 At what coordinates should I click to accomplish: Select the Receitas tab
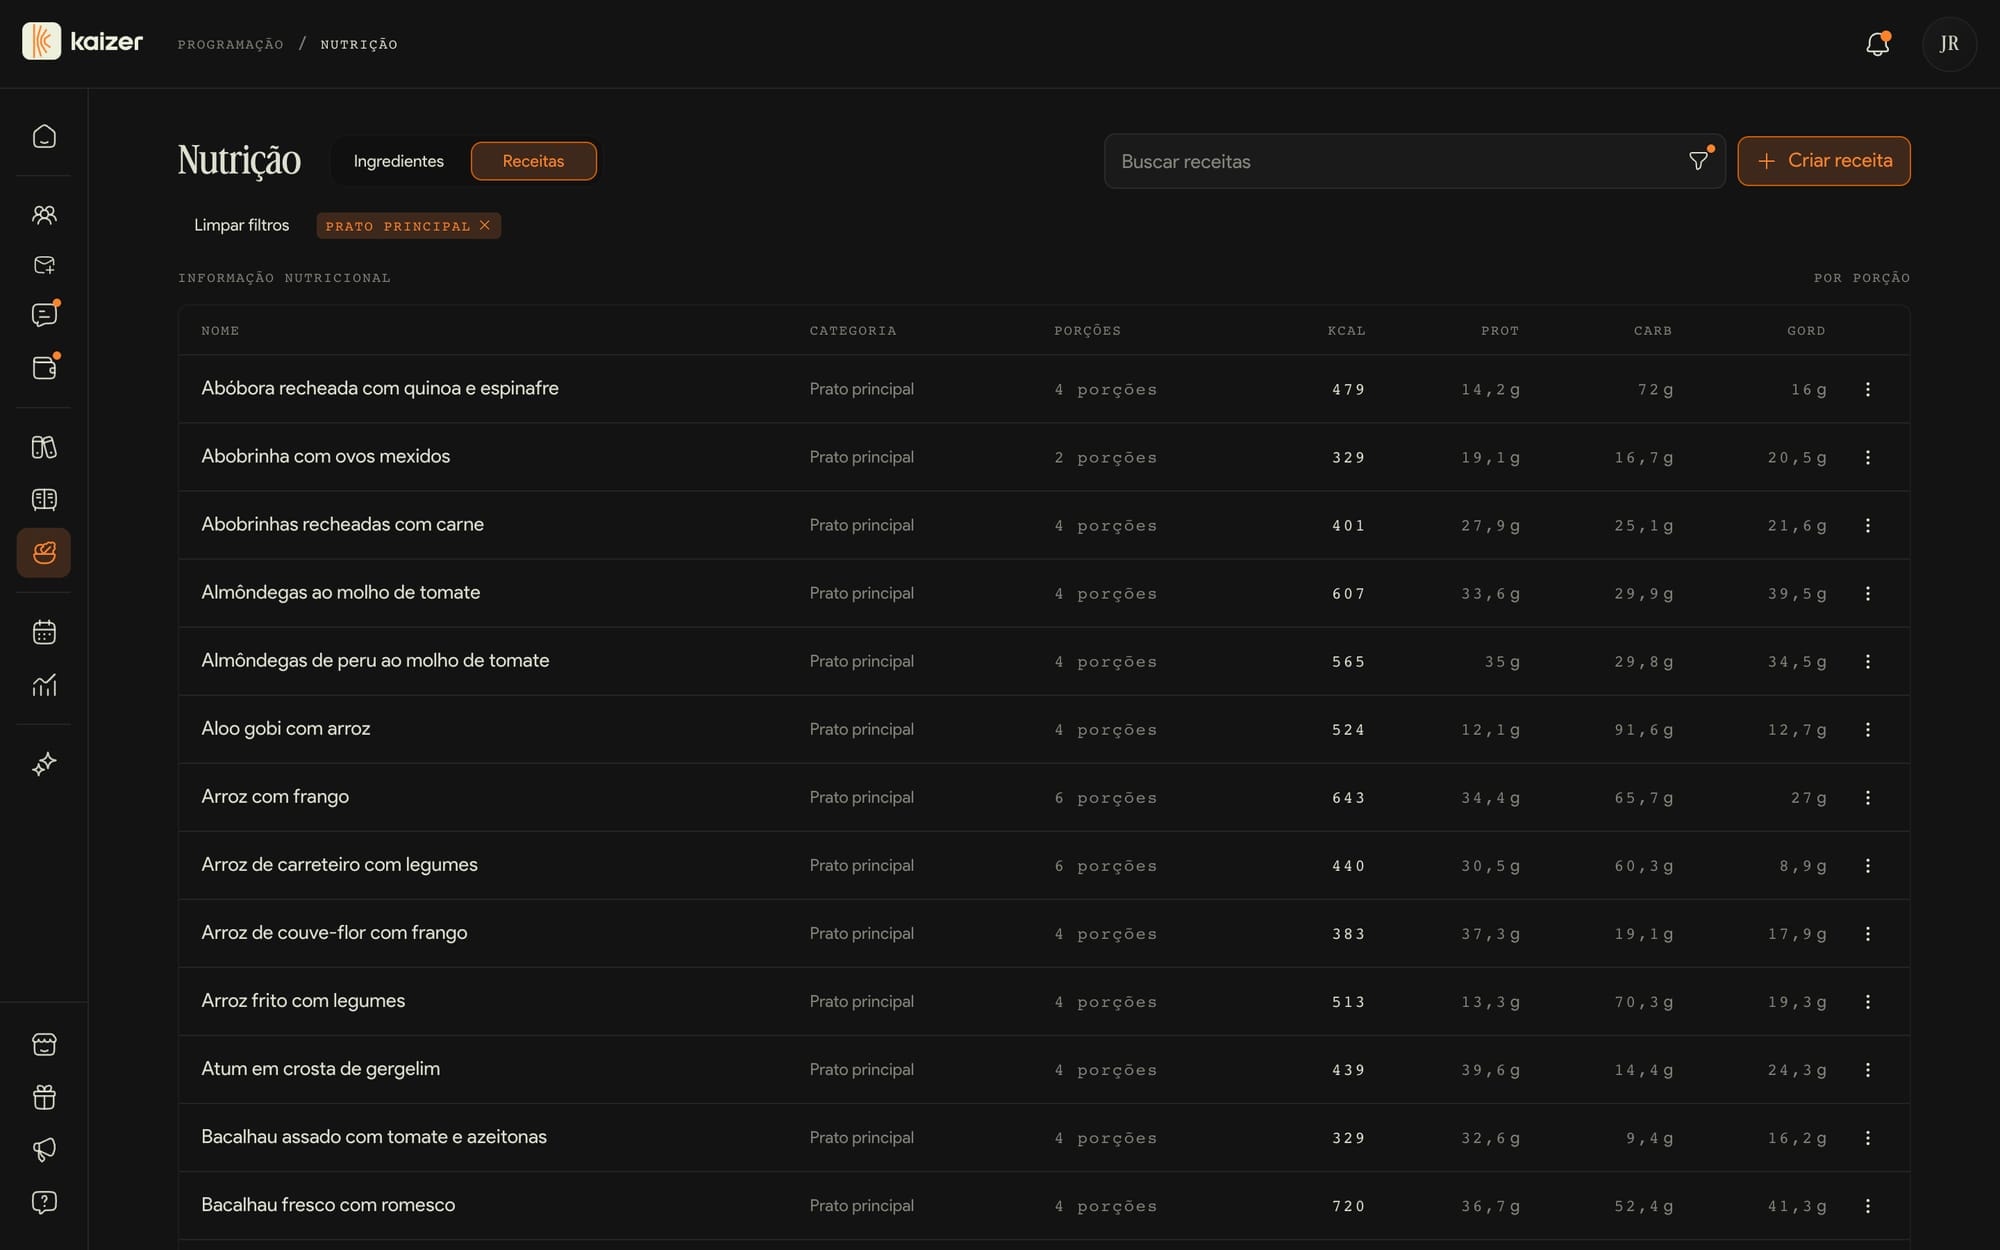click(x=533, y=161)
